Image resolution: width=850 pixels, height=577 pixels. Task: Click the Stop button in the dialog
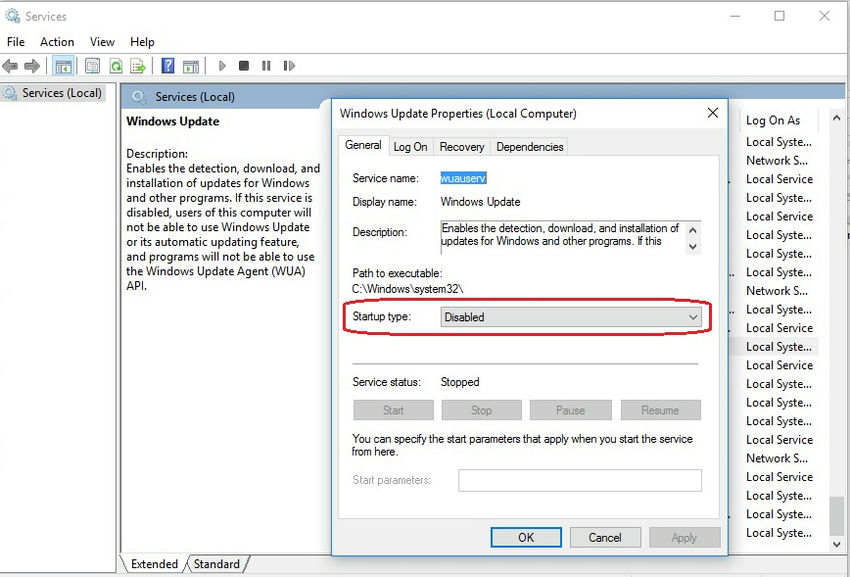pos(481,410)
